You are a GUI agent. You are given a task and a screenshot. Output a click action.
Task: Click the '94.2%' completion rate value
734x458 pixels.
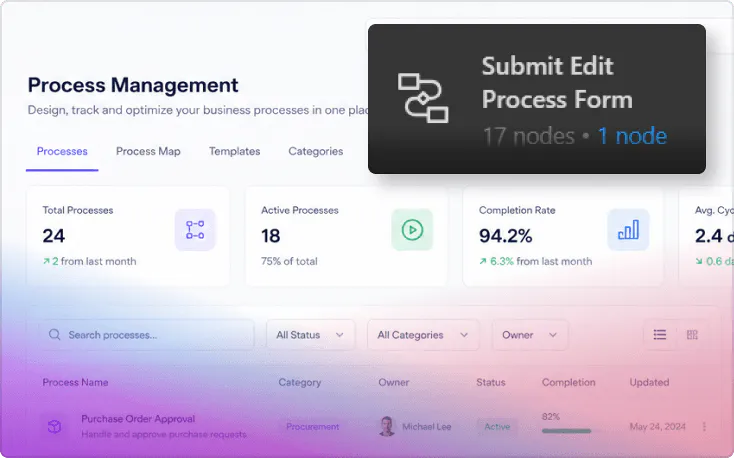point(506,236)
